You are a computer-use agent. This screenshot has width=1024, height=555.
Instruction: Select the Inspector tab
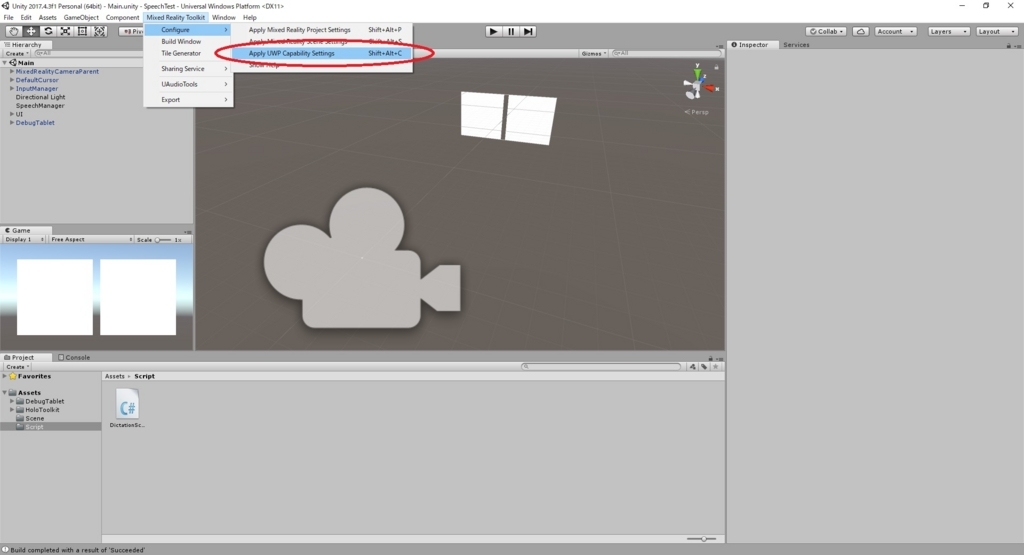click(750, 45)
